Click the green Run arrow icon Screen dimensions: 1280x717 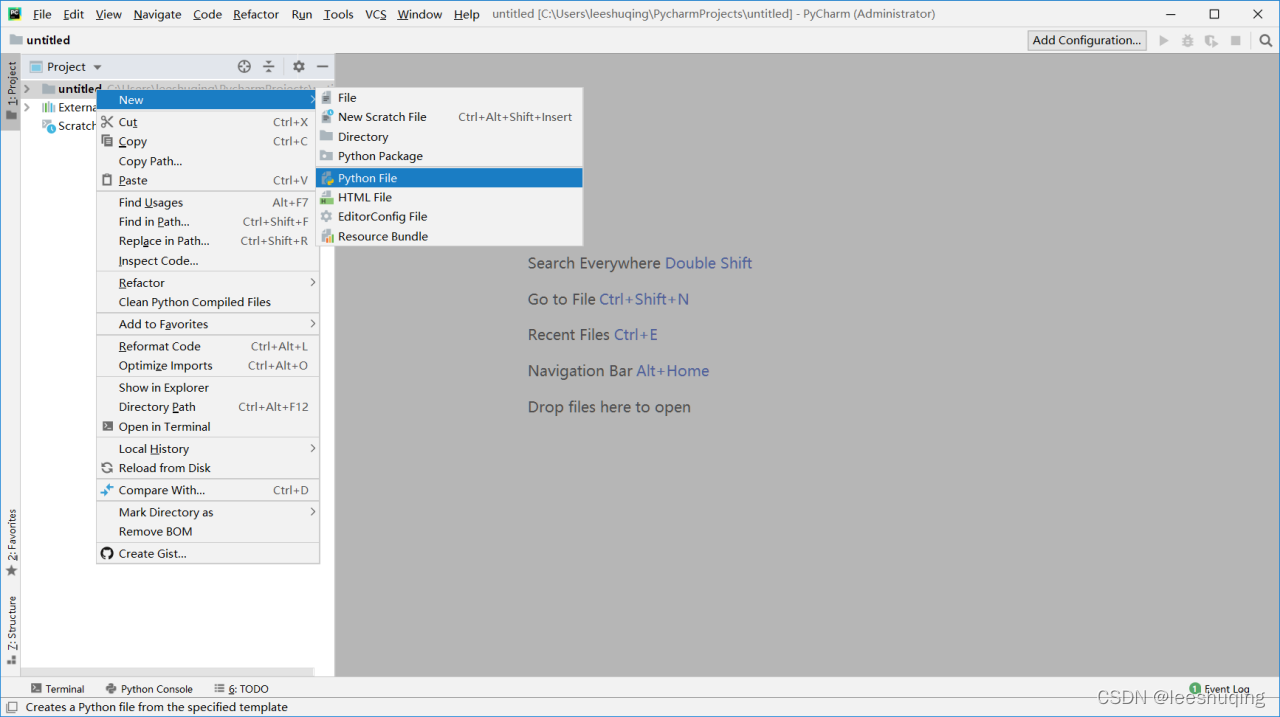point(1163,40)
